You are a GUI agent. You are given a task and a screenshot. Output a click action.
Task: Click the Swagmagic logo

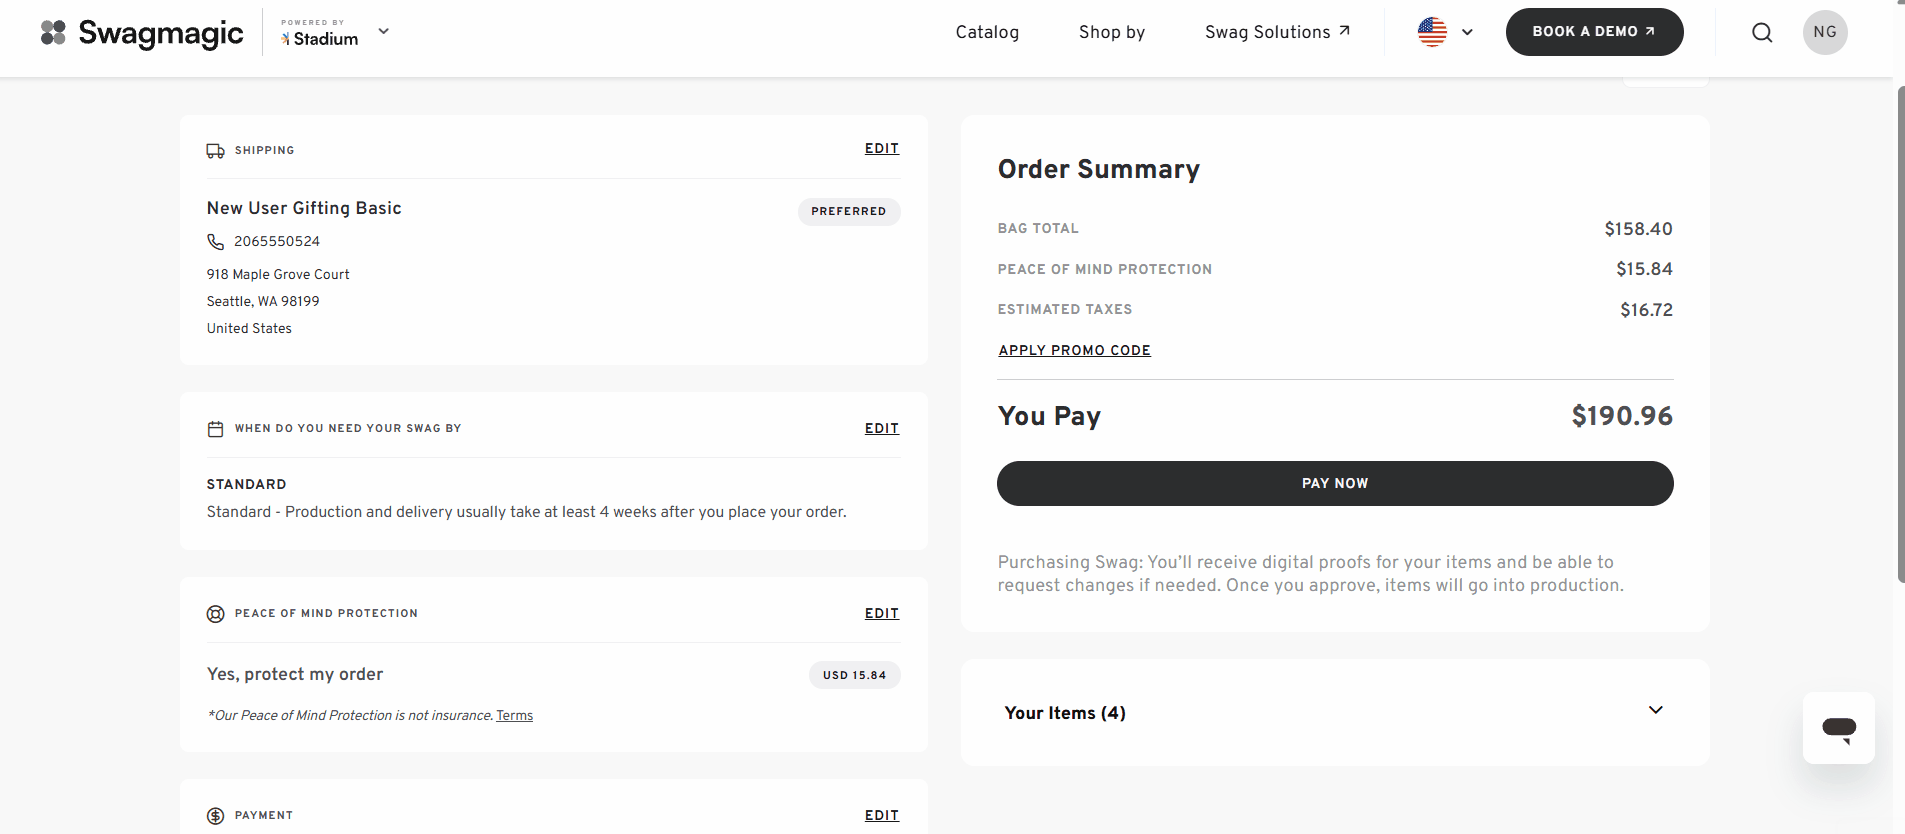coord(142,33)
